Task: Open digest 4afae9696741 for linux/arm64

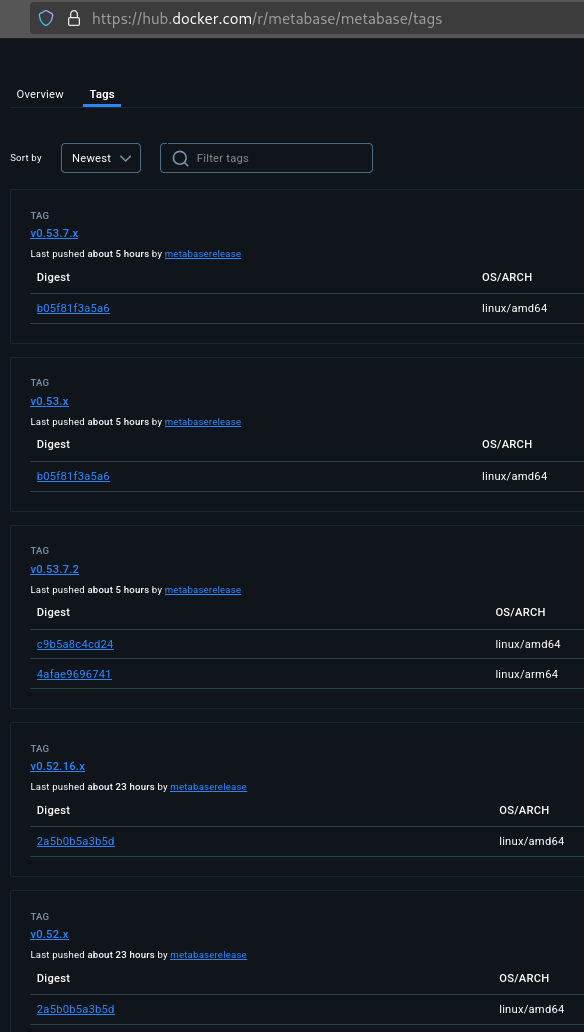Action: click(74, 674)
